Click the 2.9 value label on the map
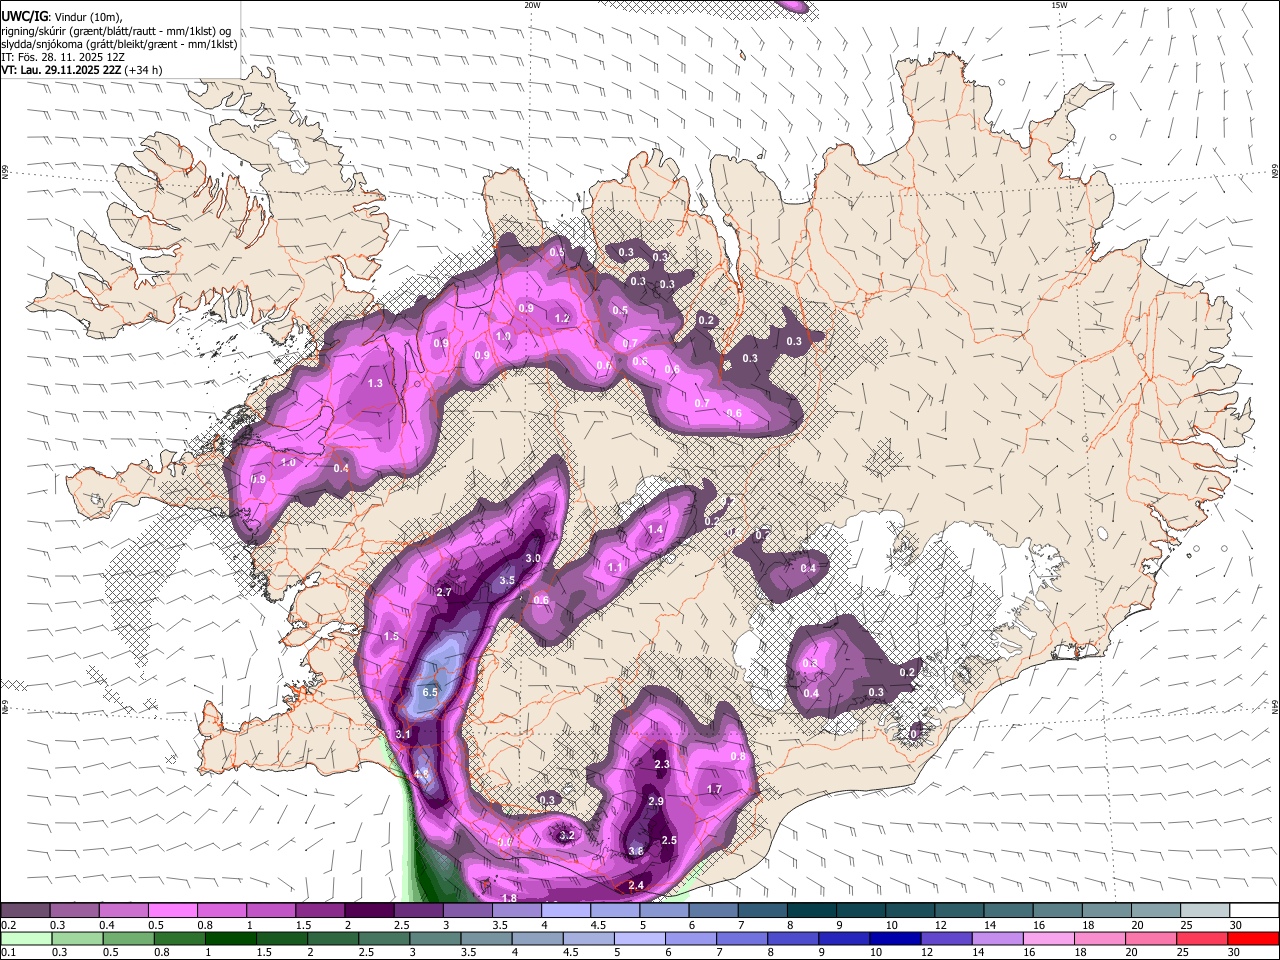Image resolution: width=1280 pixels, height=960 pixels. pos(656,802)
